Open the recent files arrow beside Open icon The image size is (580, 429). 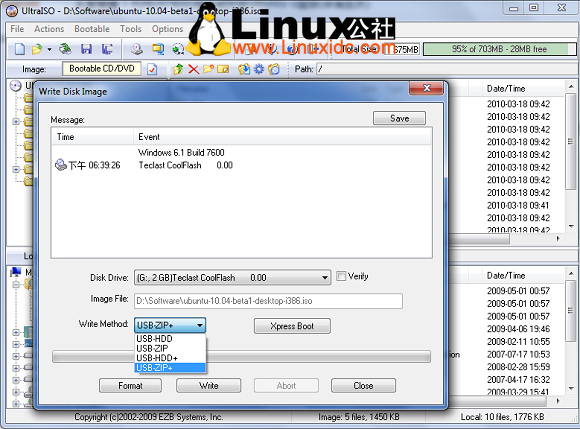[49, 49]
